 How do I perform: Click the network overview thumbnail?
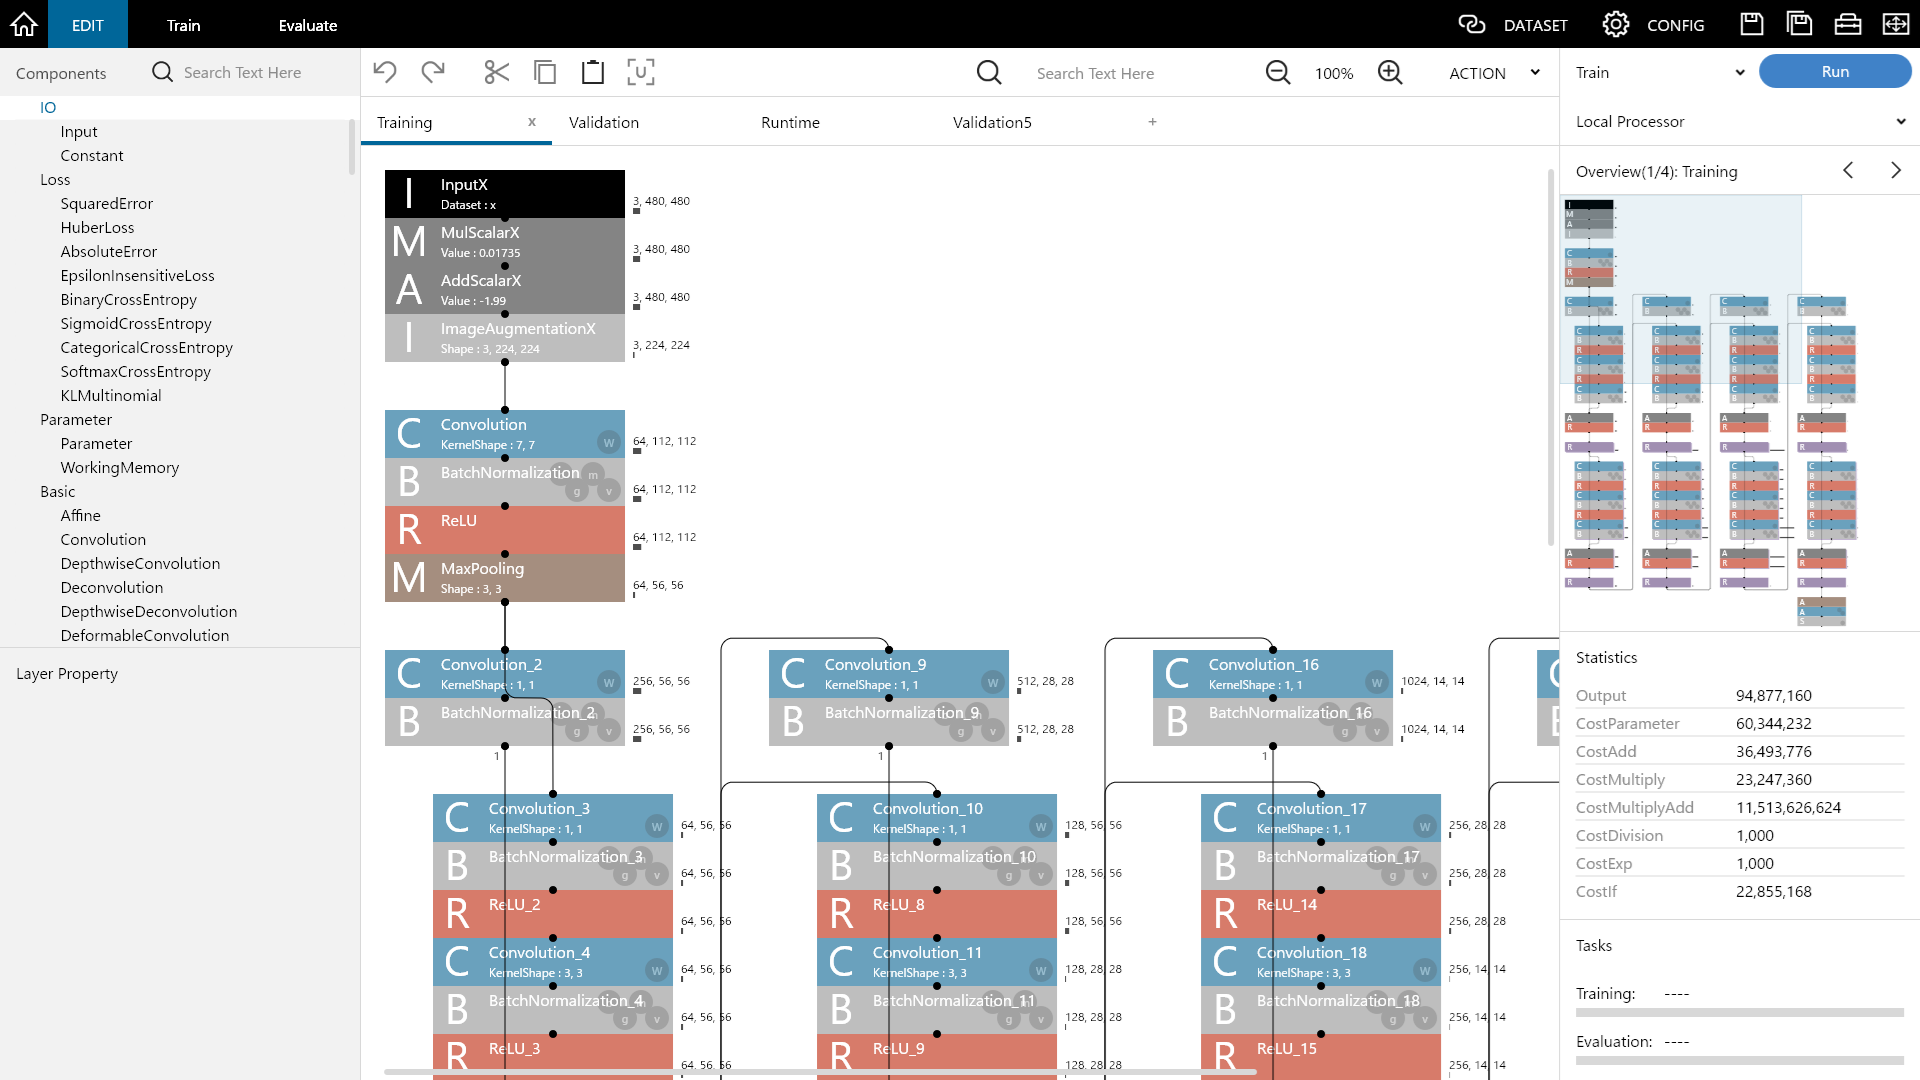(1739, 412)
